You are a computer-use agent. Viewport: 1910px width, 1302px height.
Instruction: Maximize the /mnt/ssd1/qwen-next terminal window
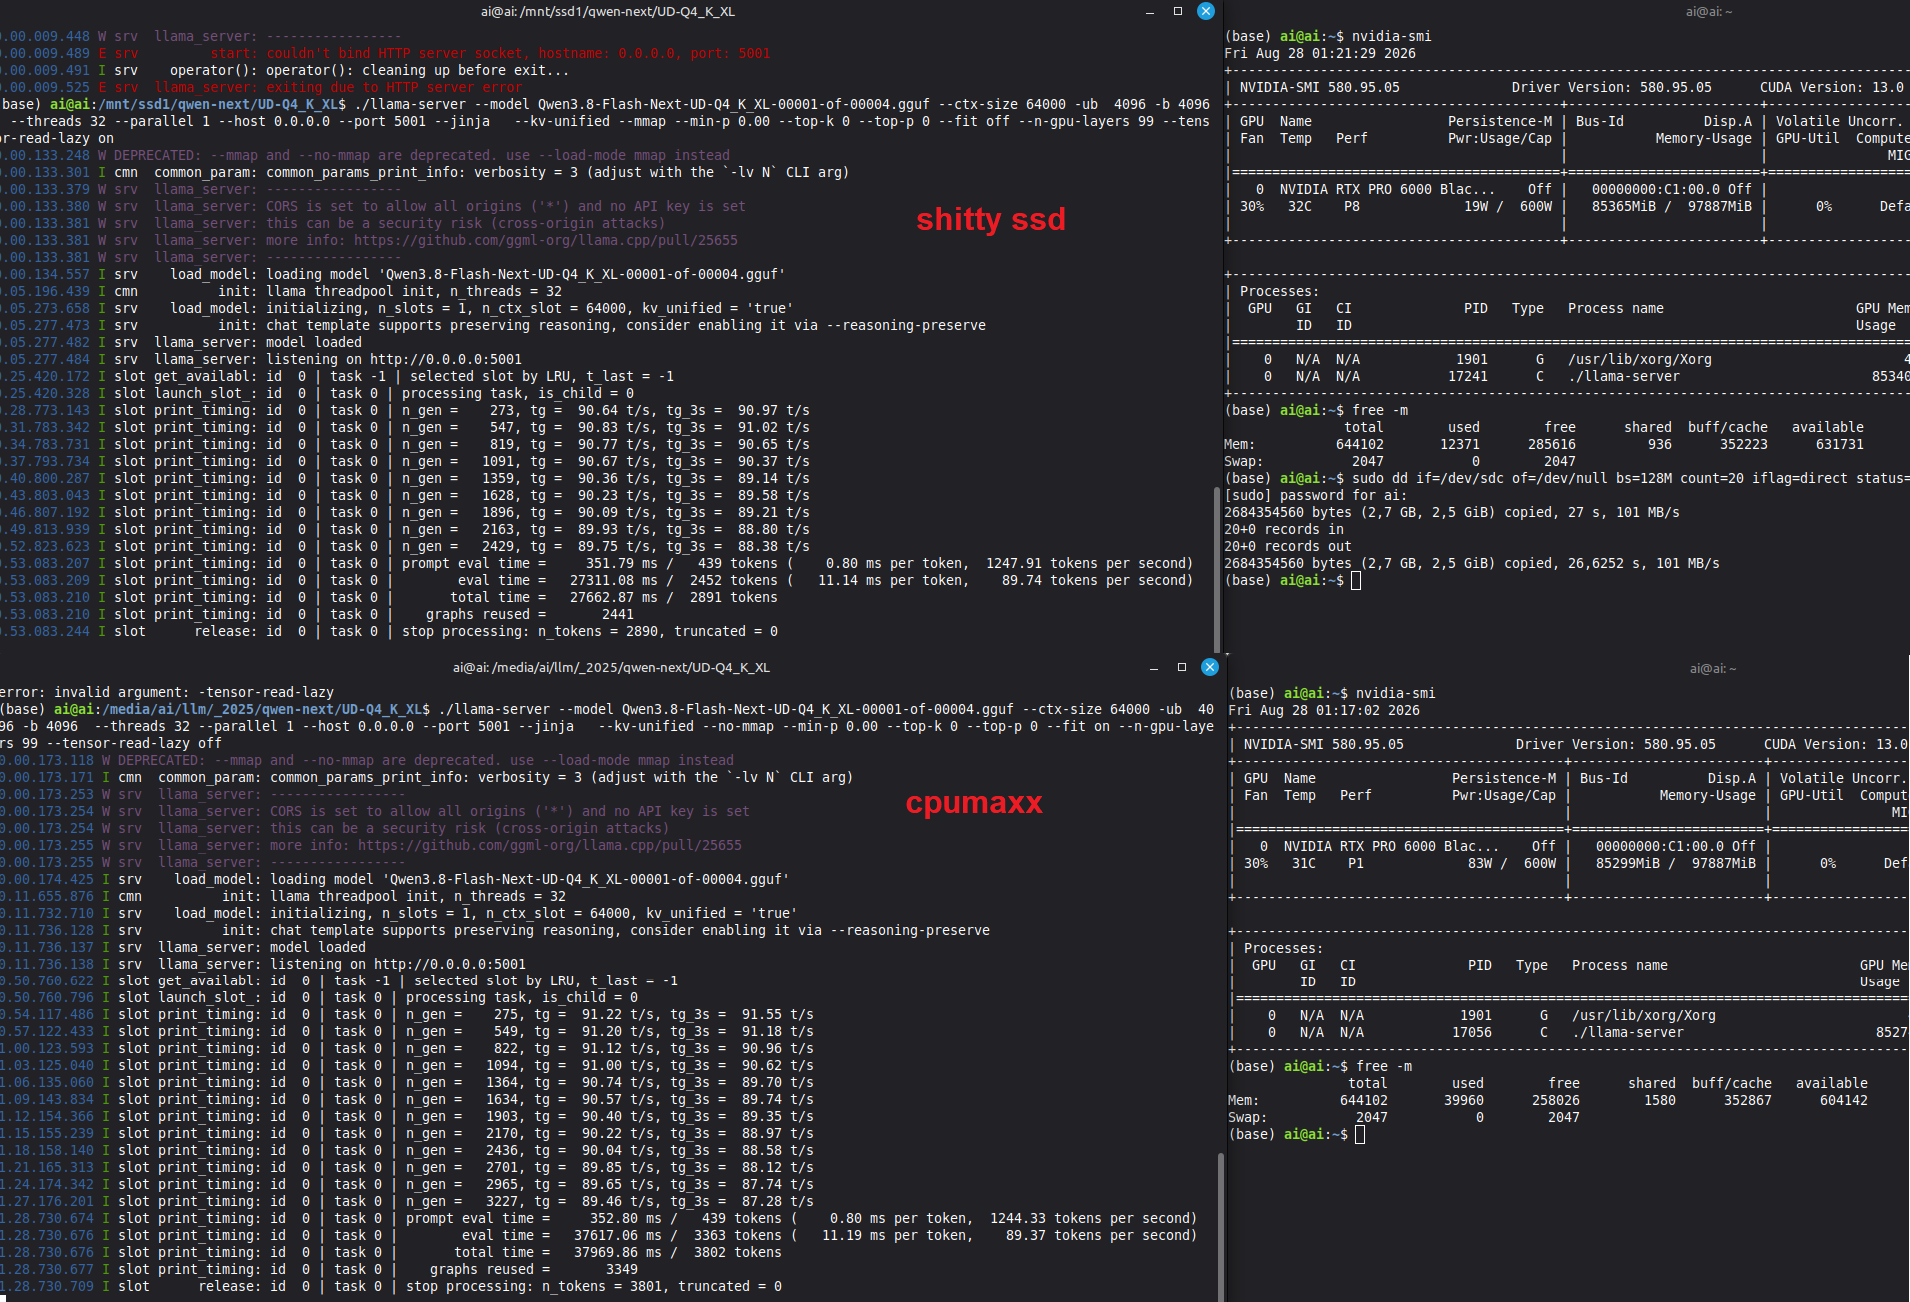pyautogui.click(x=1178, y=11)
